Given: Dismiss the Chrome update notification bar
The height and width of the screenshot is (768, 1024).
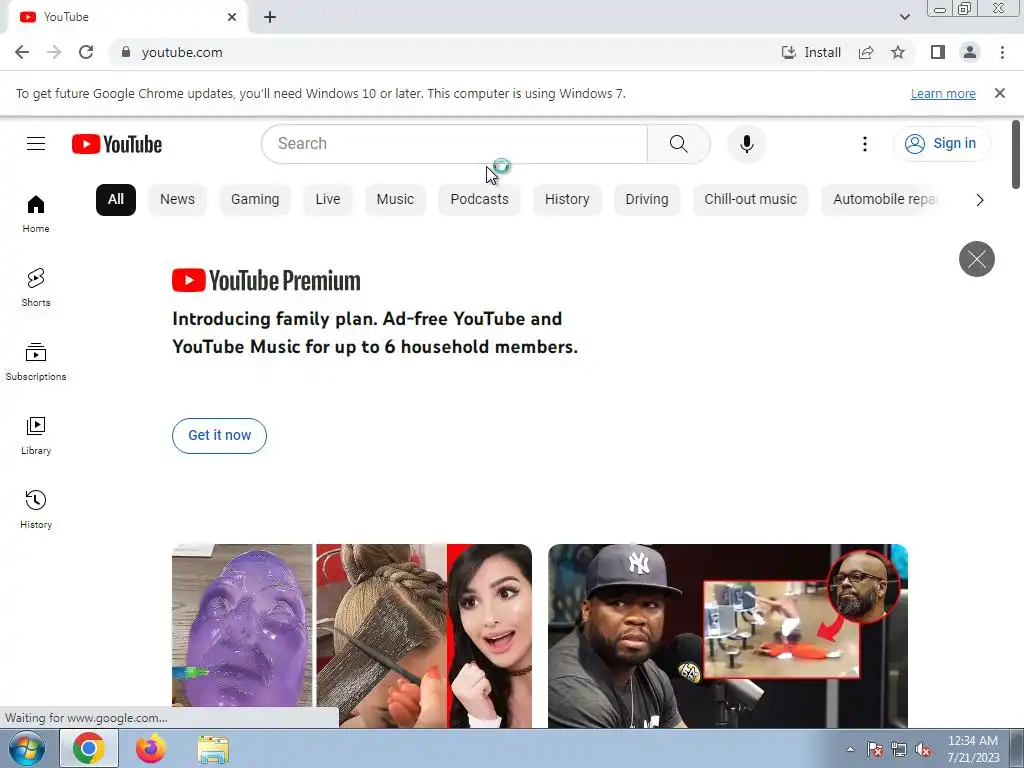Looking at the screenshot, I should point(999,93).
